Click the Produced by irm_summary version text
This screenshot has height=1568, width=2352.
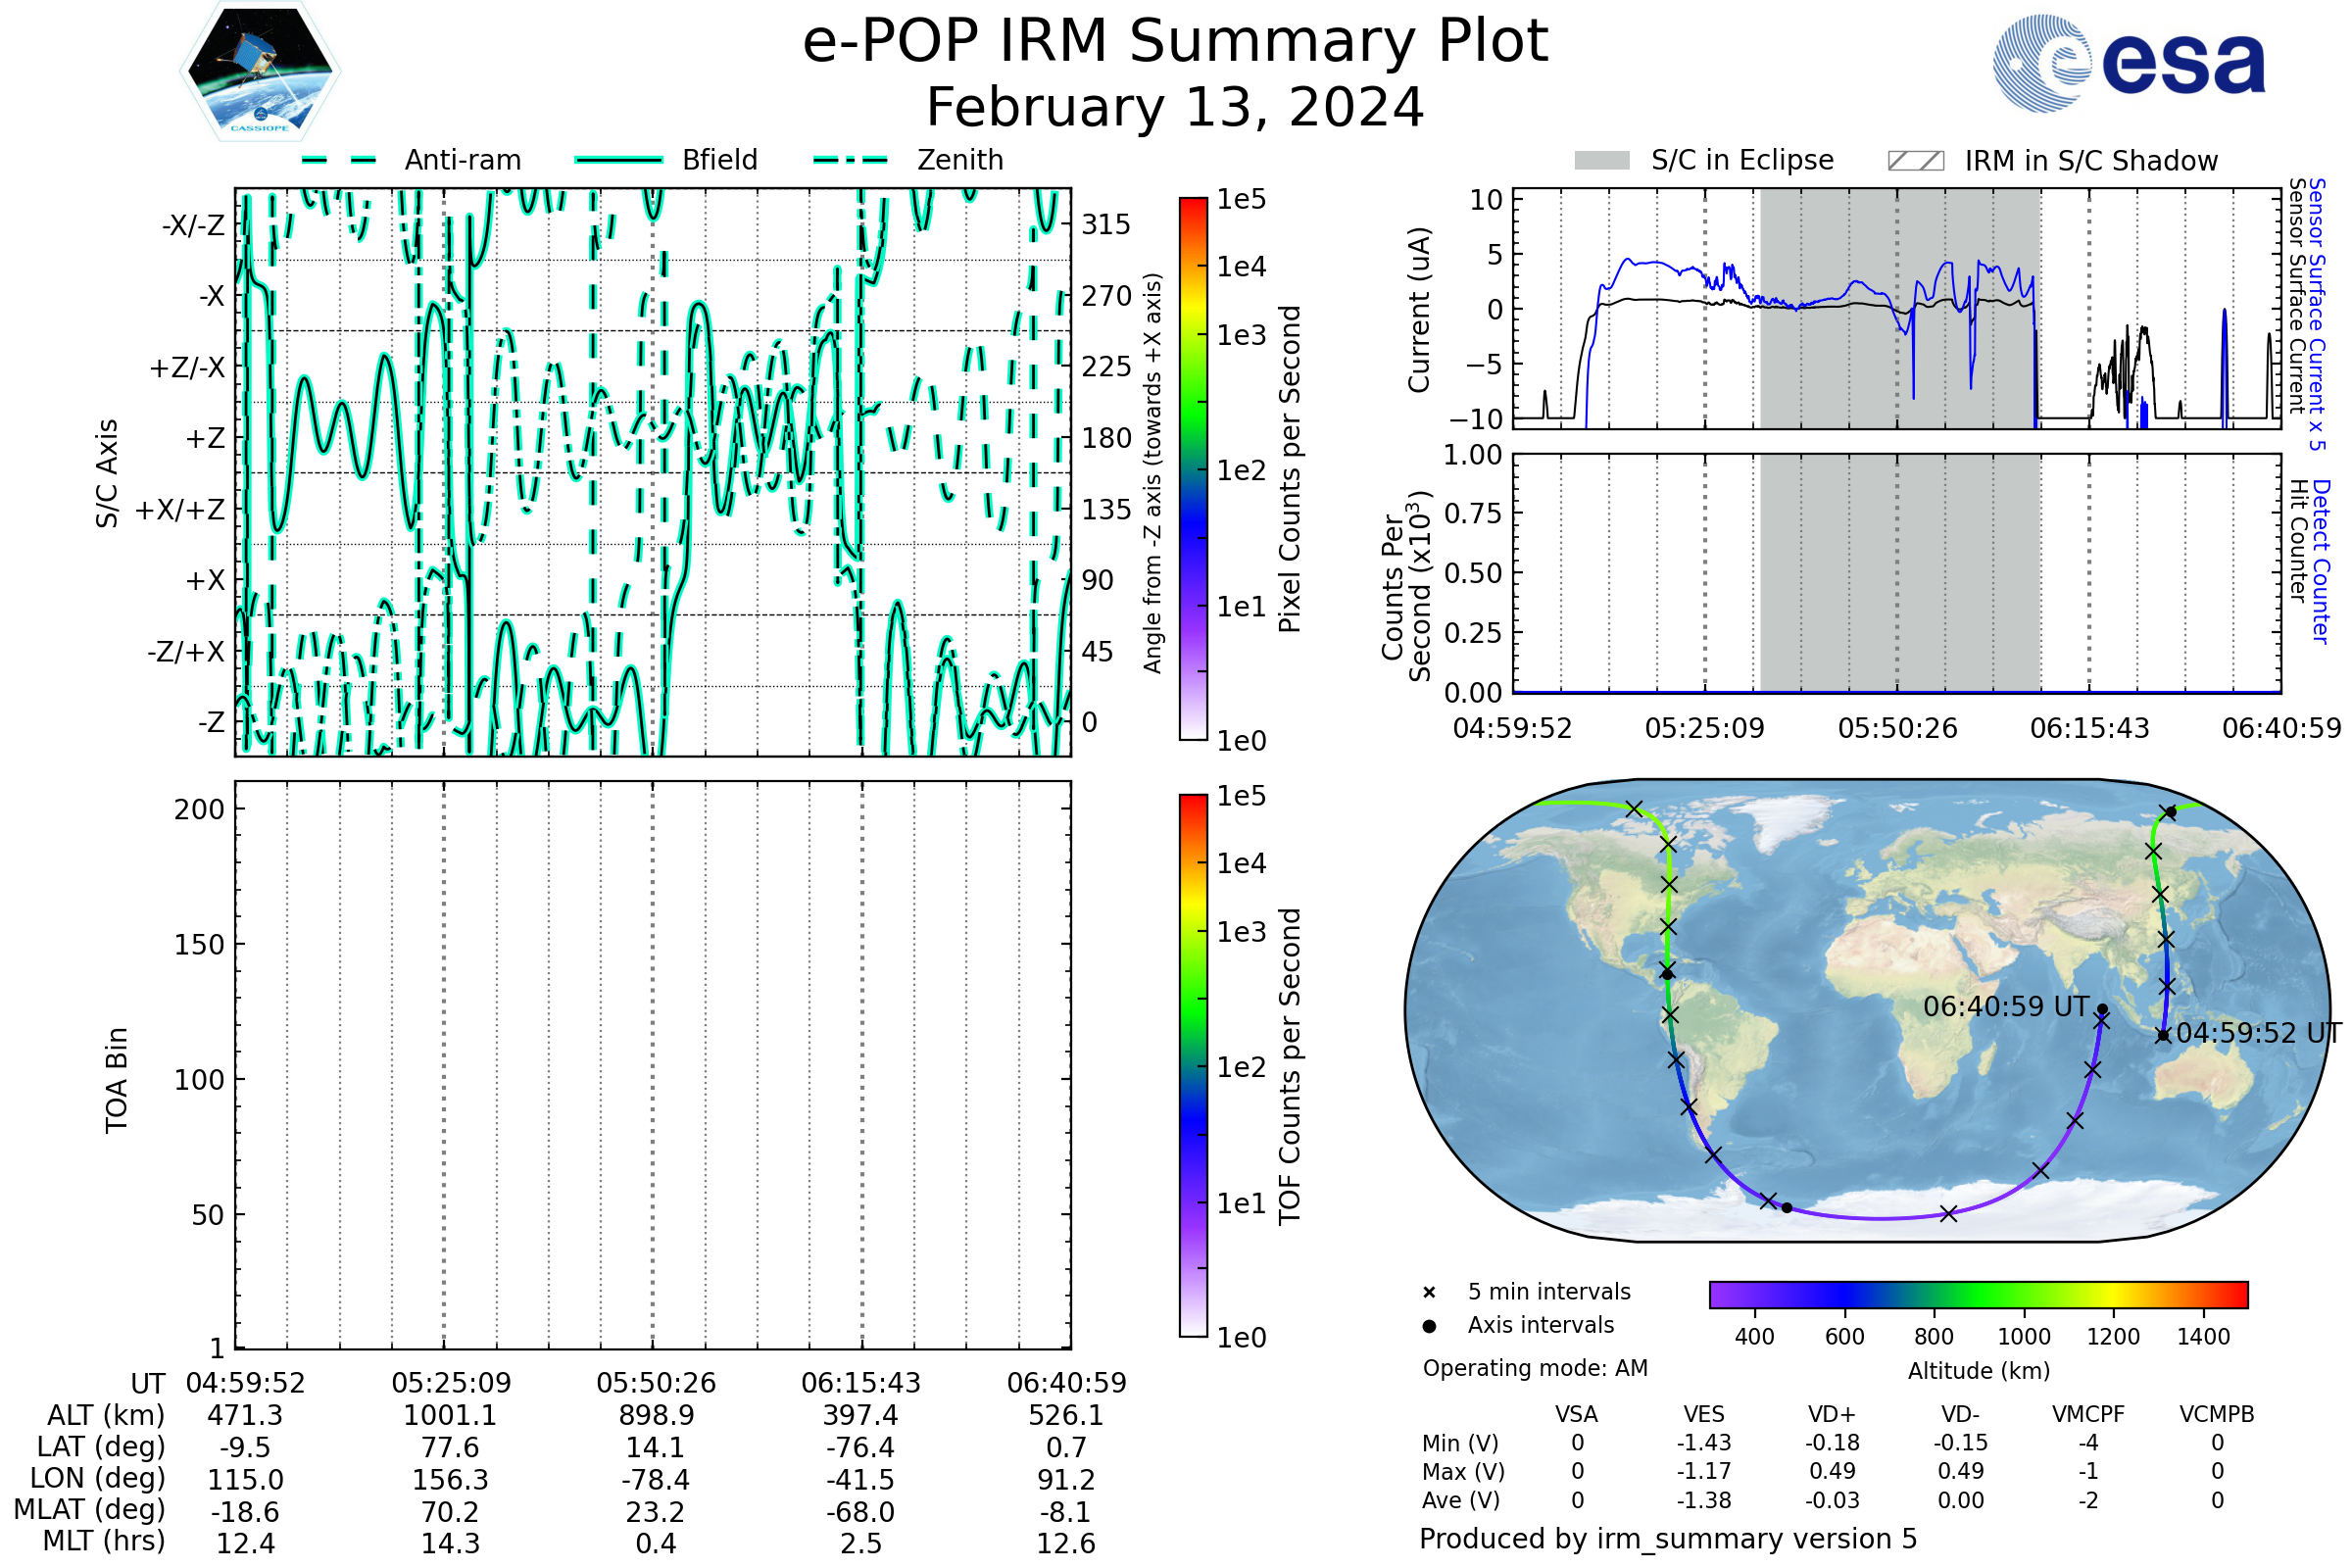[1667, 1539]
